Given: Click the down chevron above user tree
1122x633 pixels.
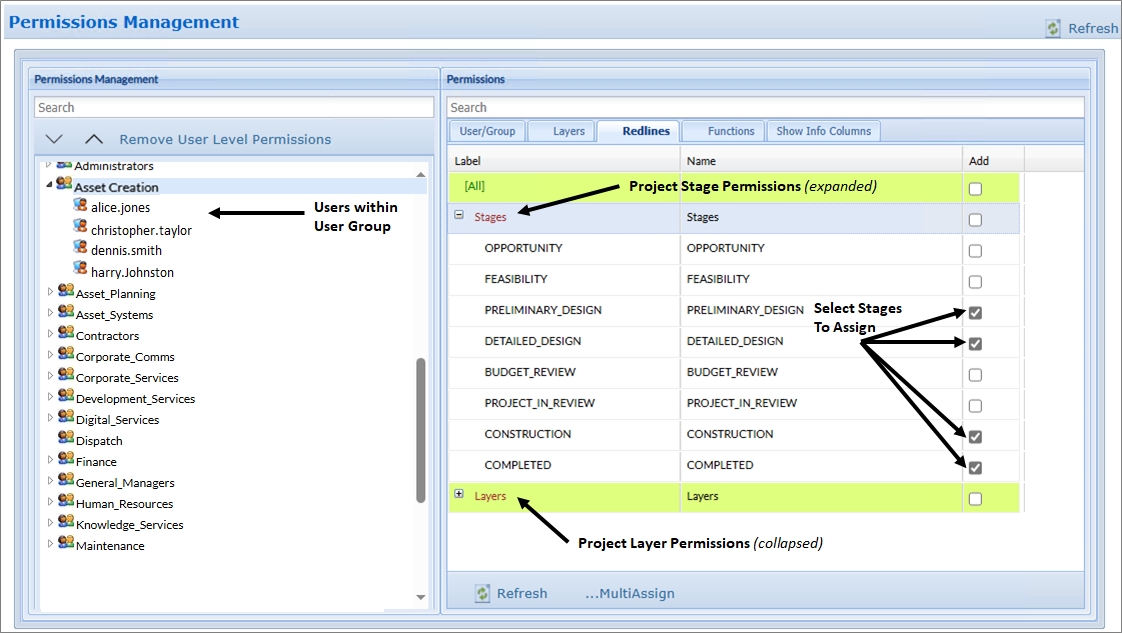Looking at the screenshot, I should 54,139.
